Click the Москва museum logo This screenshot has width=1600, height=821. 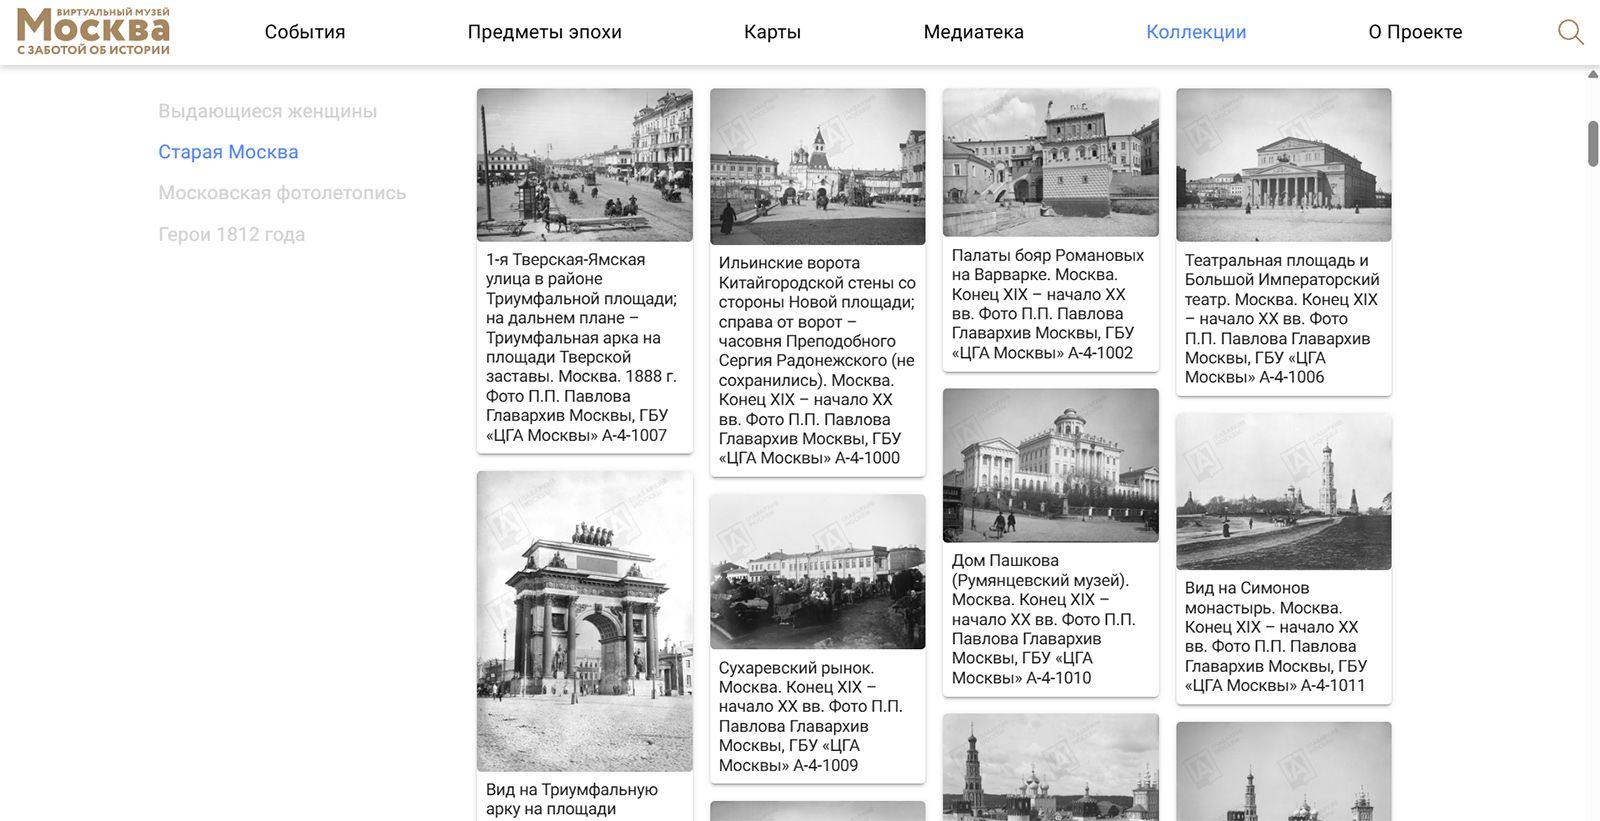point(93,31)
